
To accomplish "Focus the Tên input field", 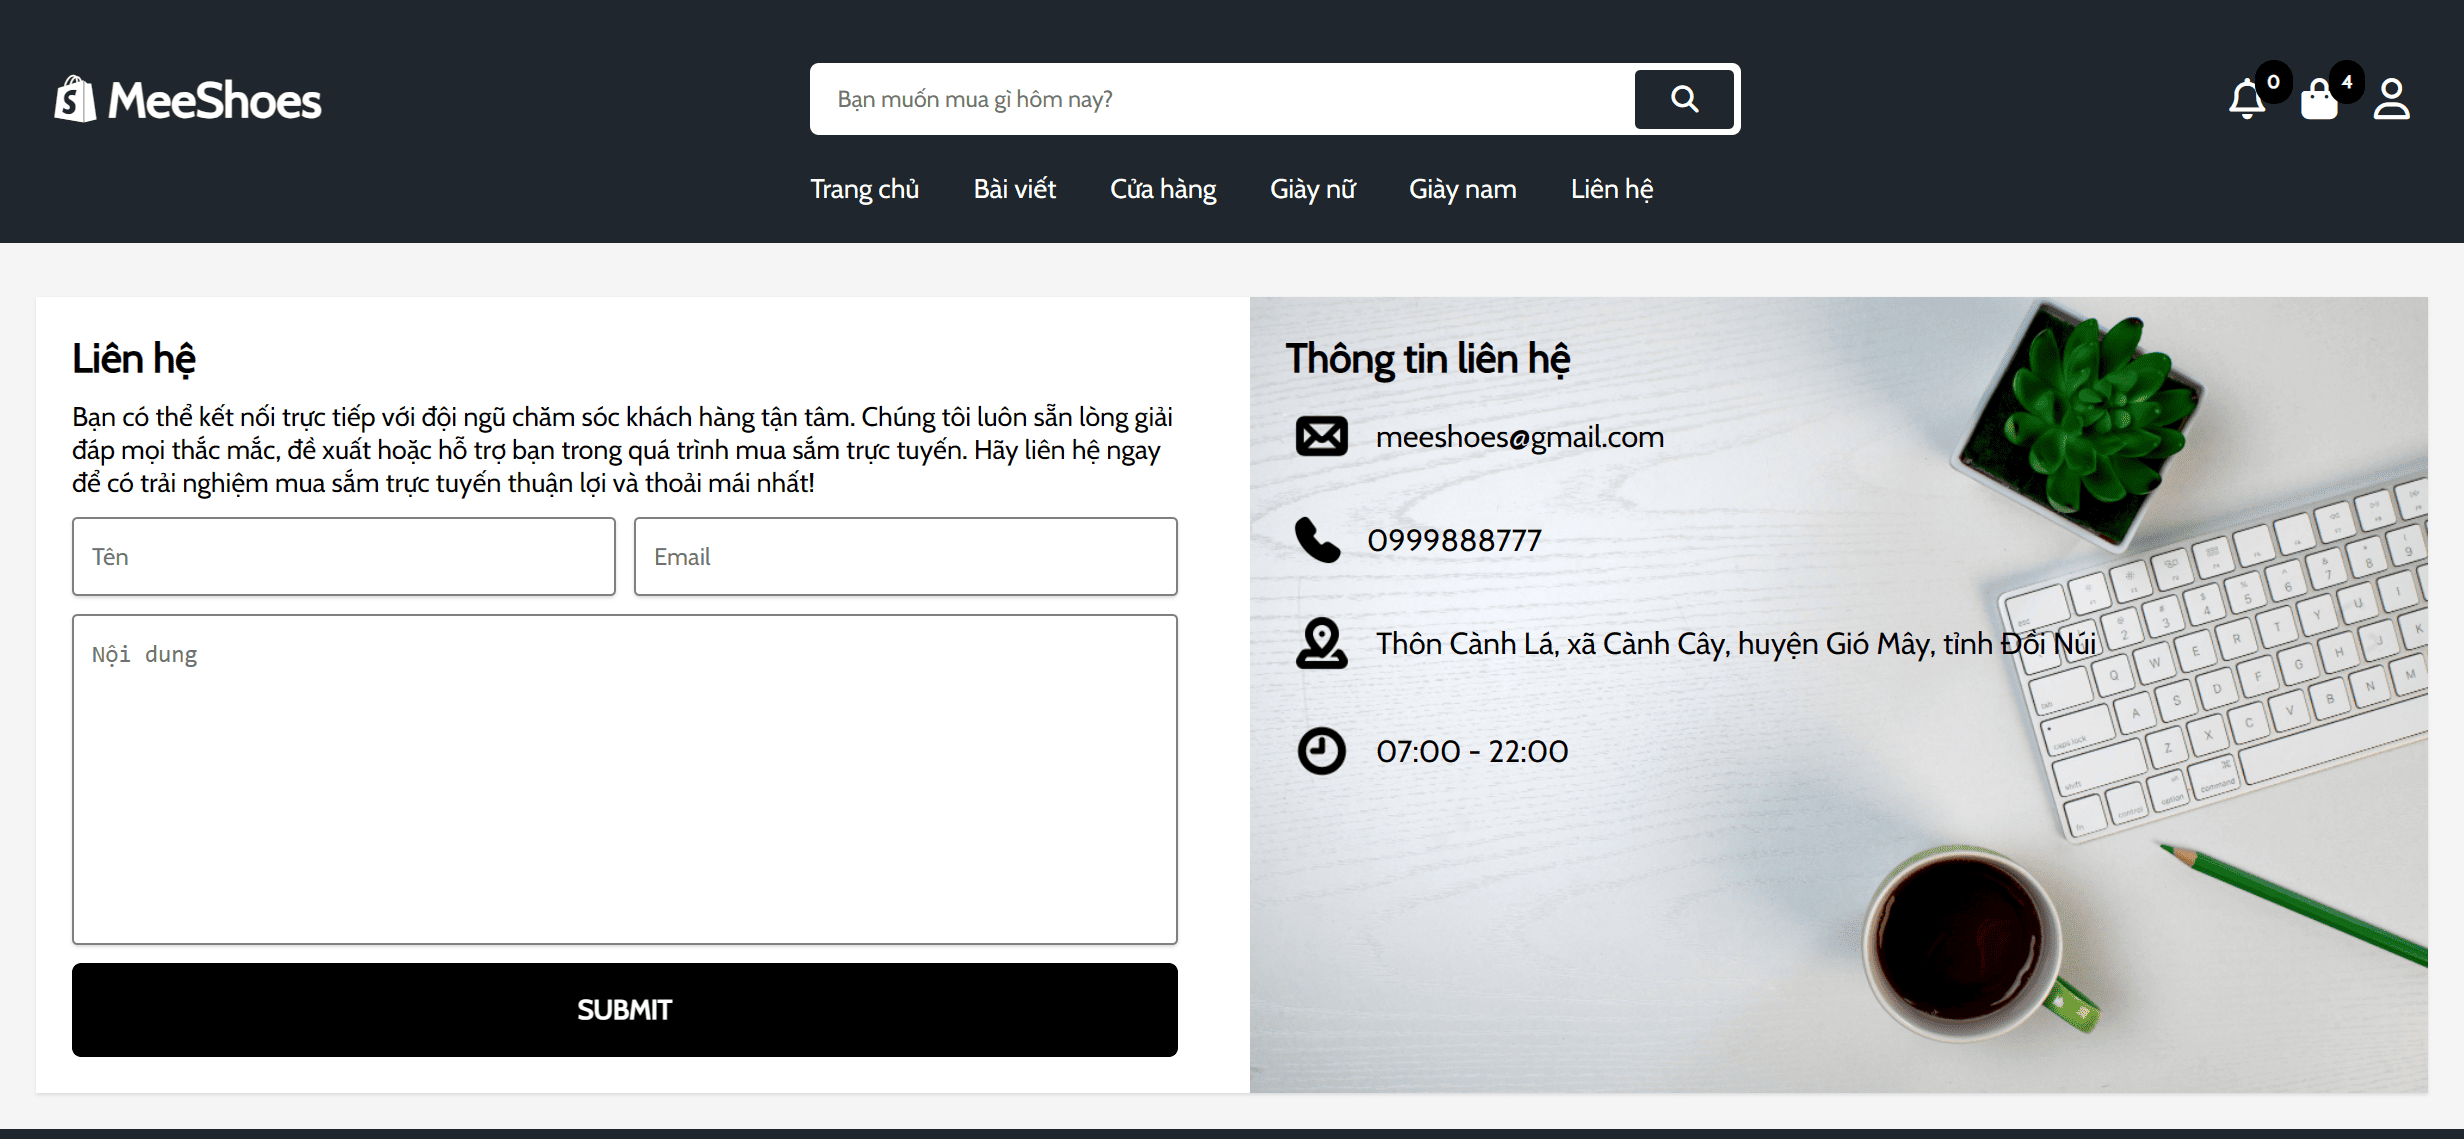I will click(344, 556).
